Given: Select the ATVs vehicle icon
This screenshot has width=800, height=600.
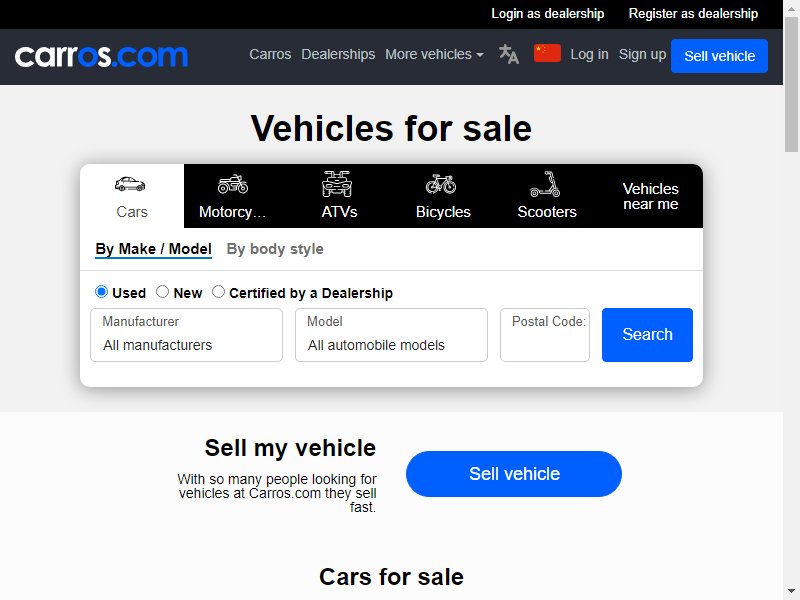Looking at the screenshot, I should pyautogui.click(x=337, y=184).
